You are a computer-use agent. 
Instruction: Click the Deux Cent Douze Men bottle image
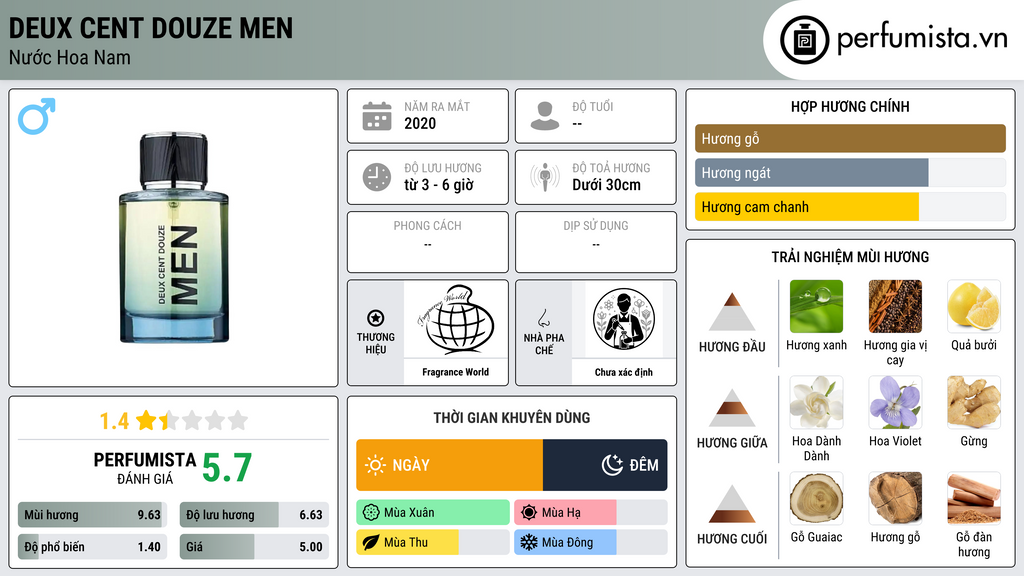174,238
